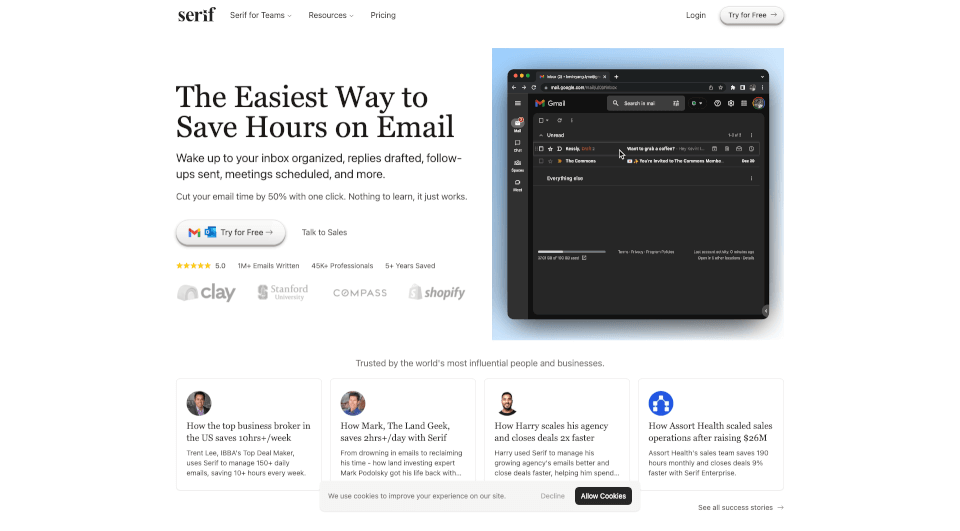Expand the Resources menu
Image resolution: width=960 pixels, height=531 pixels.
point(331,15)
